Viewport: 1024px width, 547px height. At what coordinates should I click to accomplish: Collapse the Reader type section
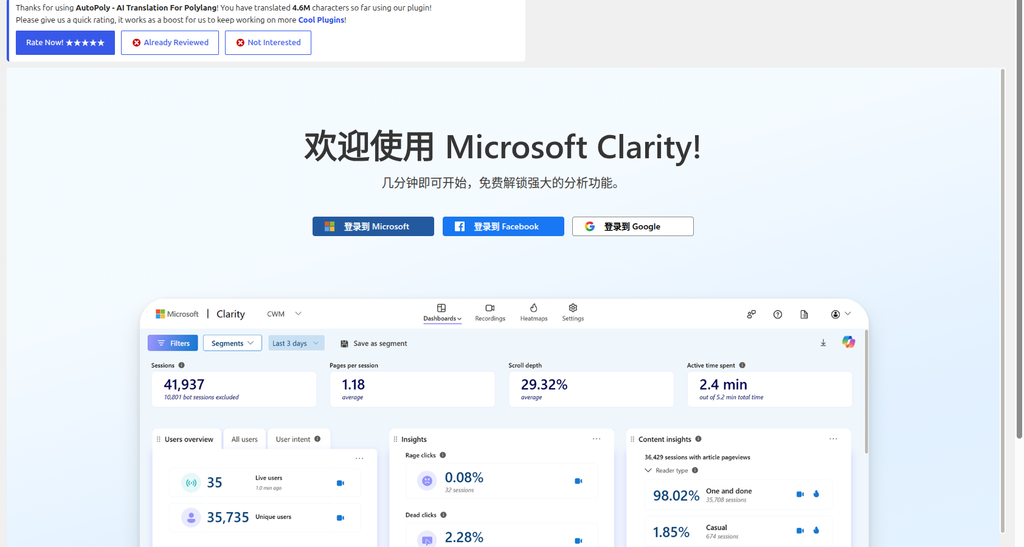648,470
